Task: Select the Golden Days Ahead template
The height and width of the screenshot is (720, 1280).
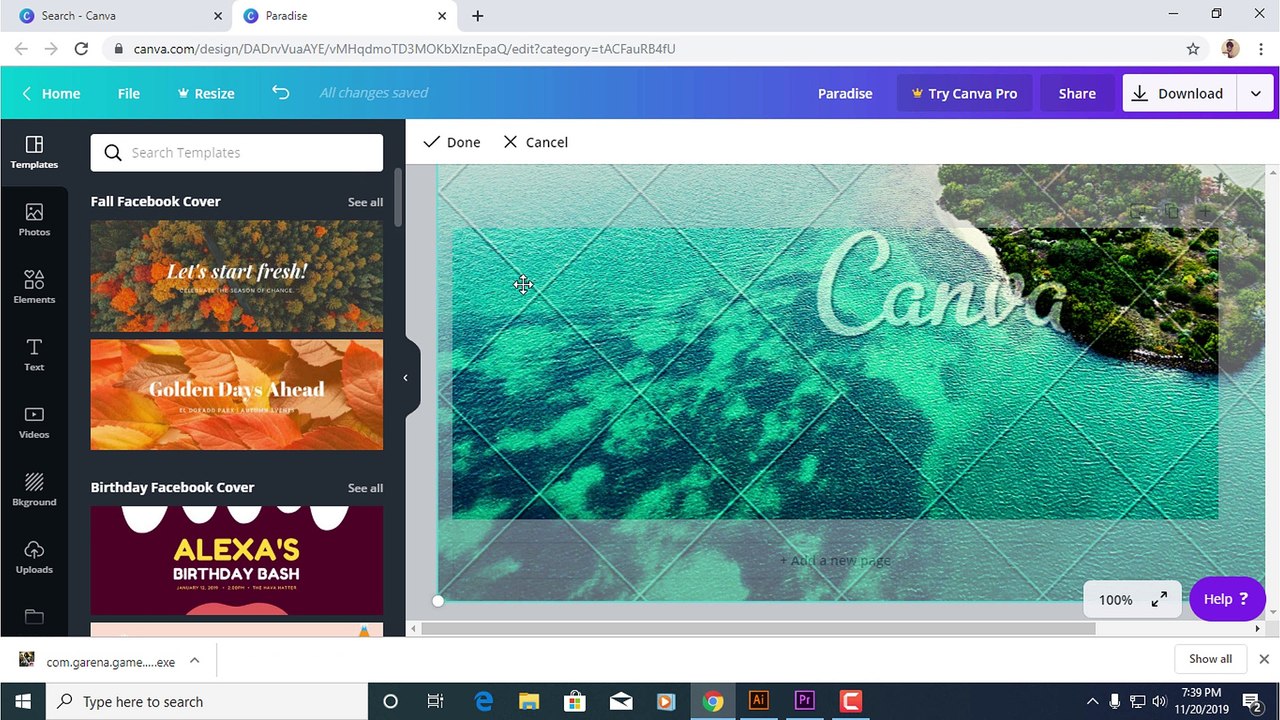Action: pyautogui.click(x=237, y=395)
